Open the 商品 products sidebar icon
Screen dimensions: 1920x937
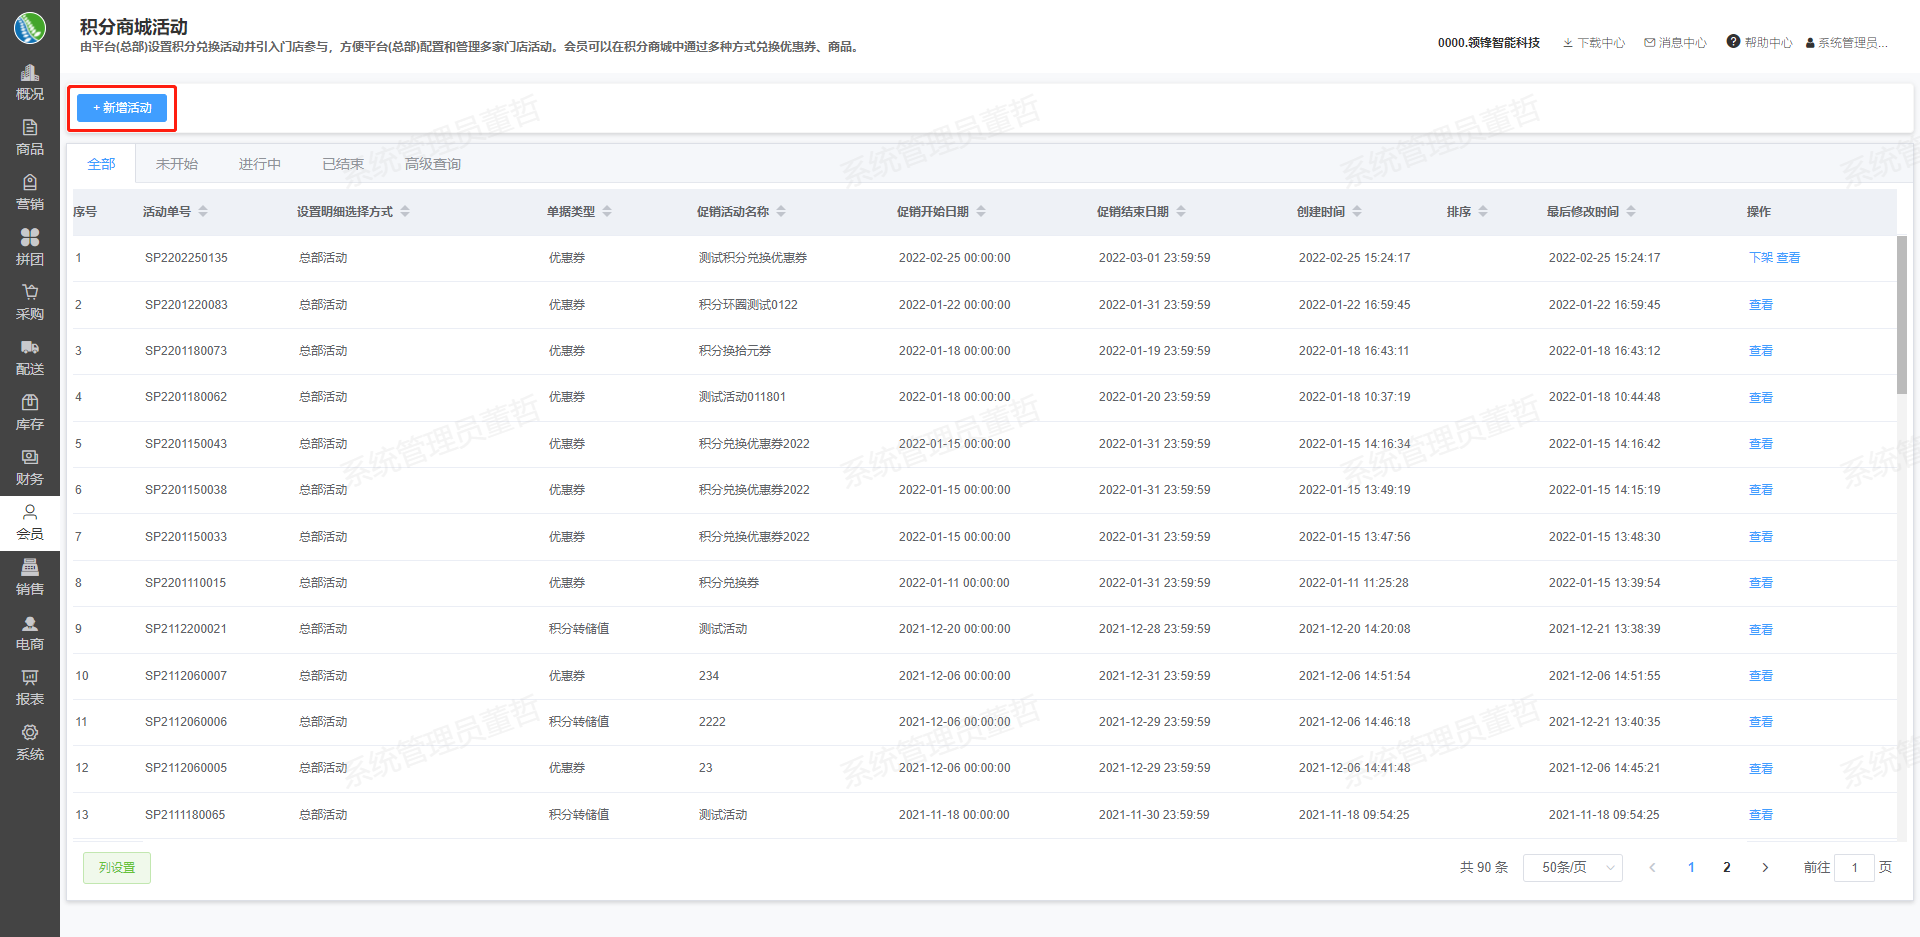30,128
